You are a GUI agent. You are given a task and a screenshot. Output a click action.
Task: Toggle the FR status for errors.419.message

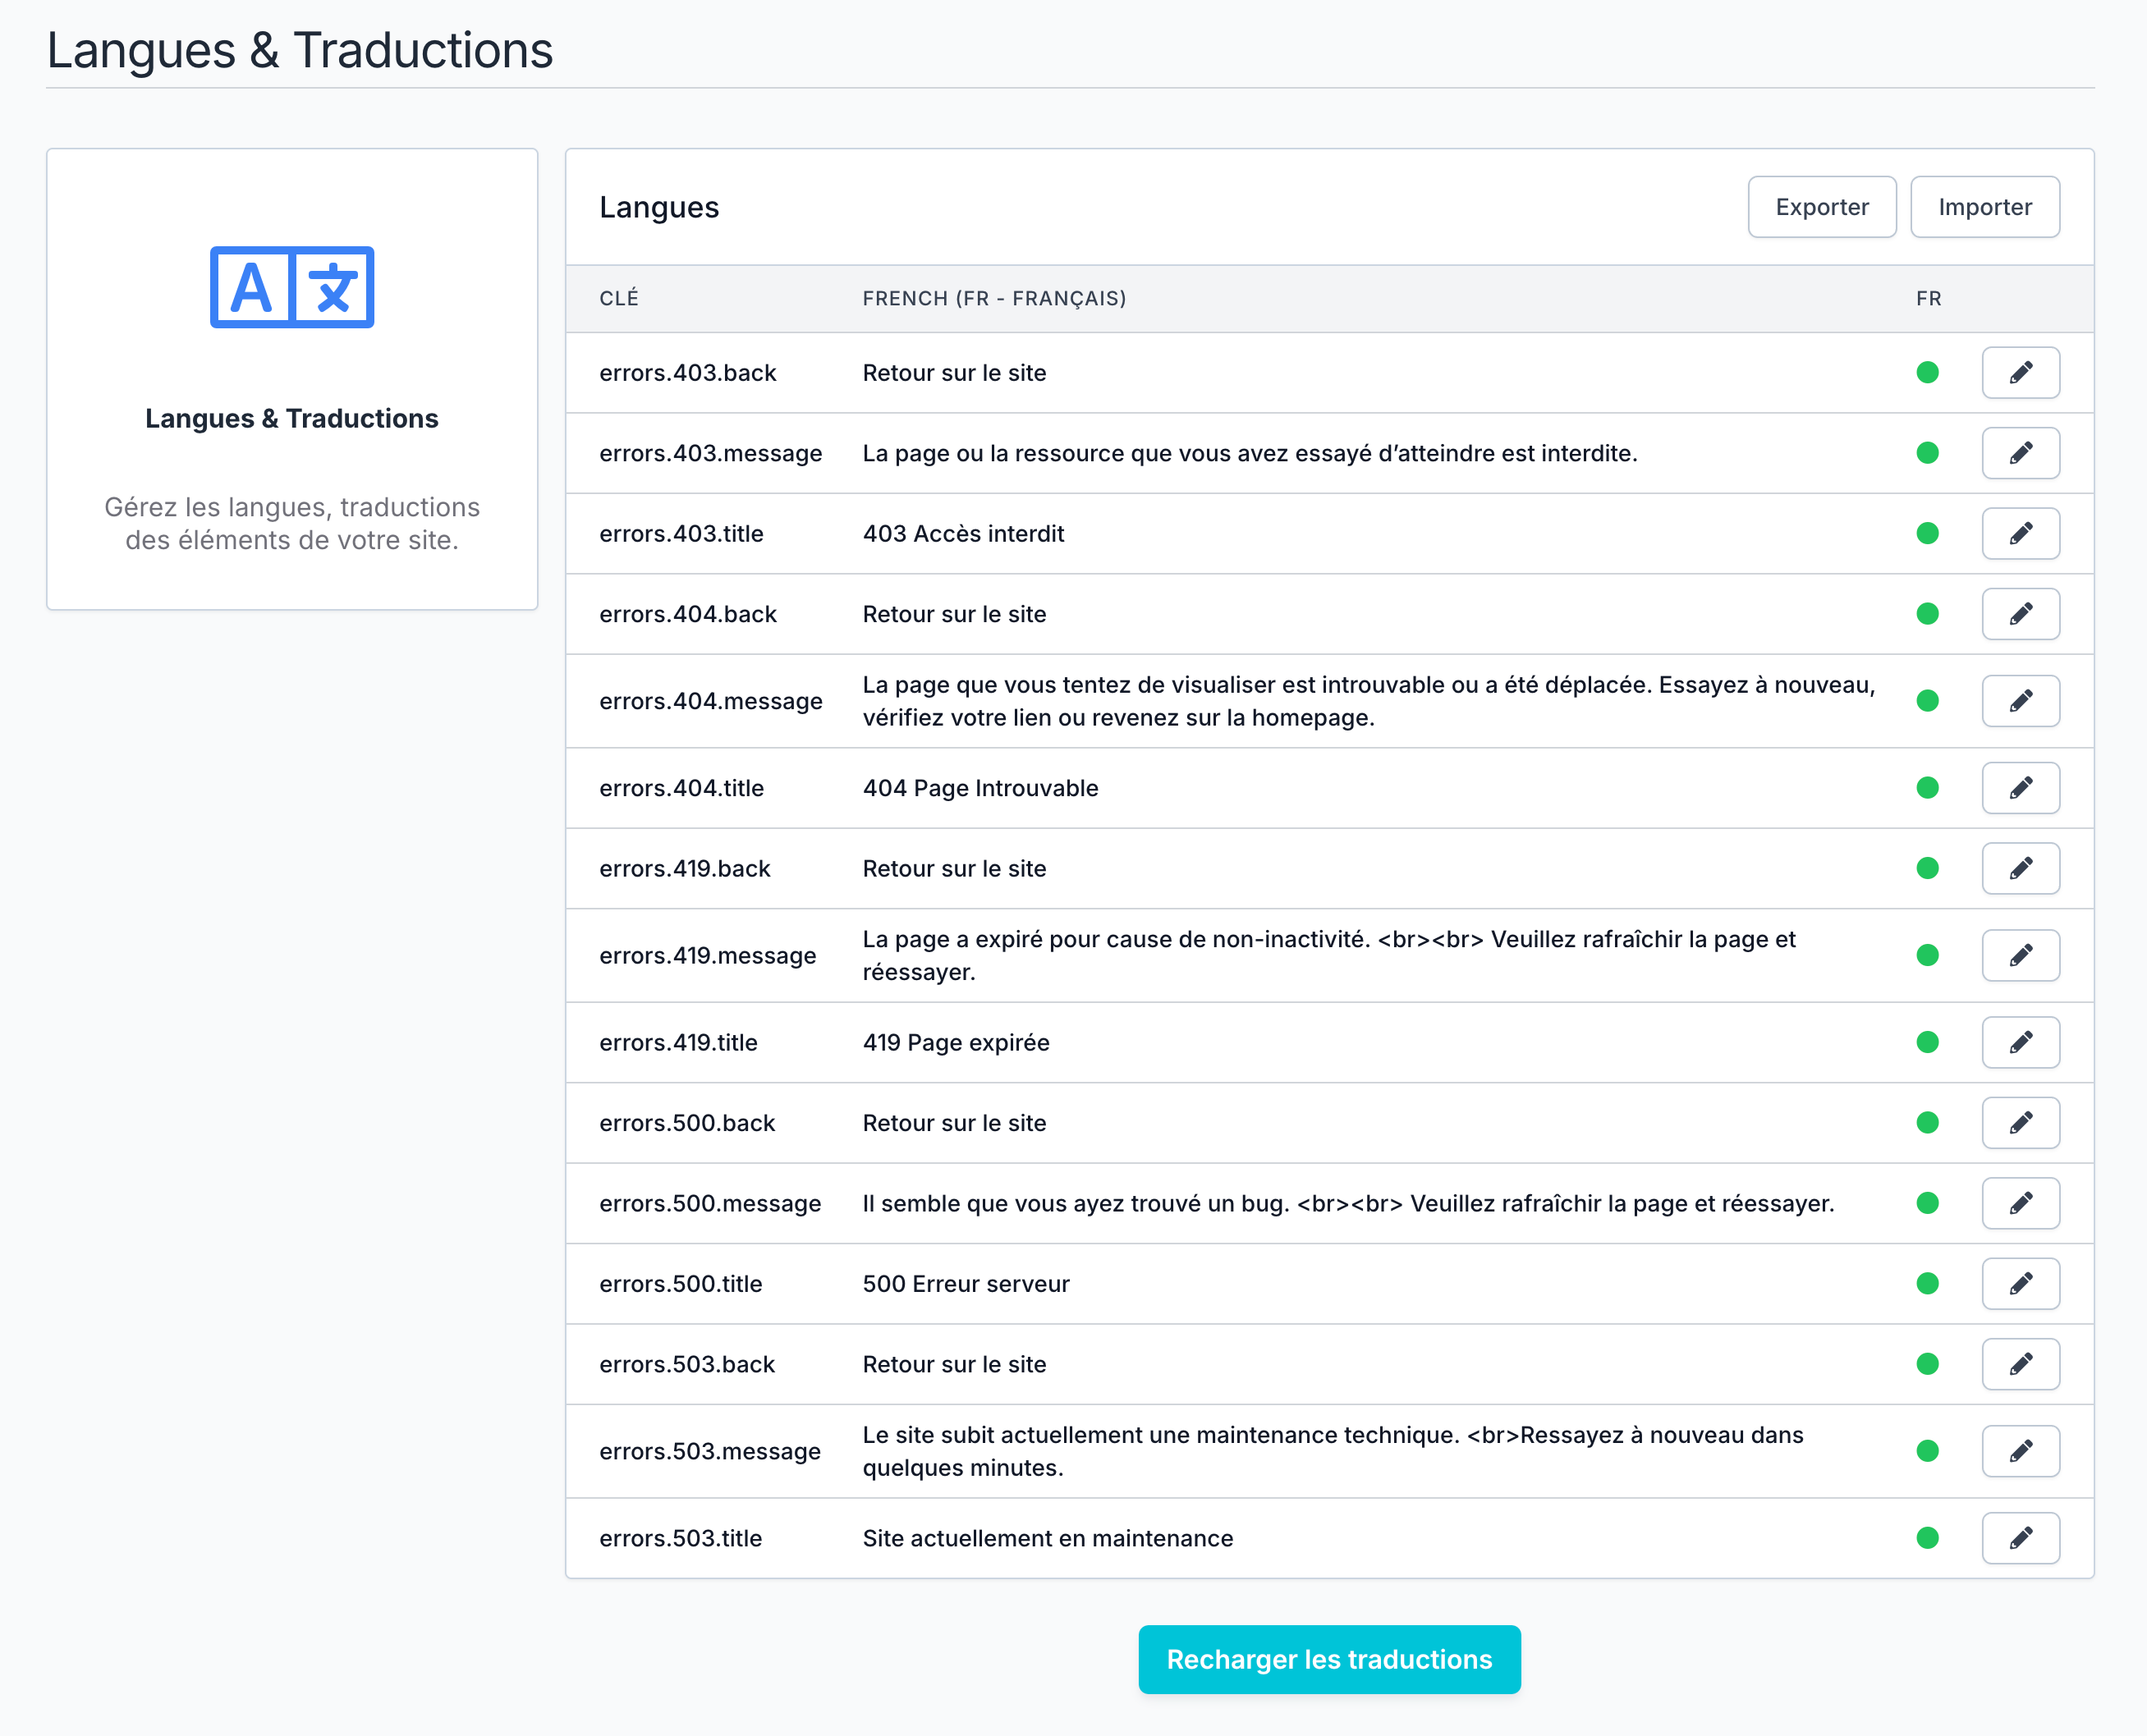click(1927, 955)
